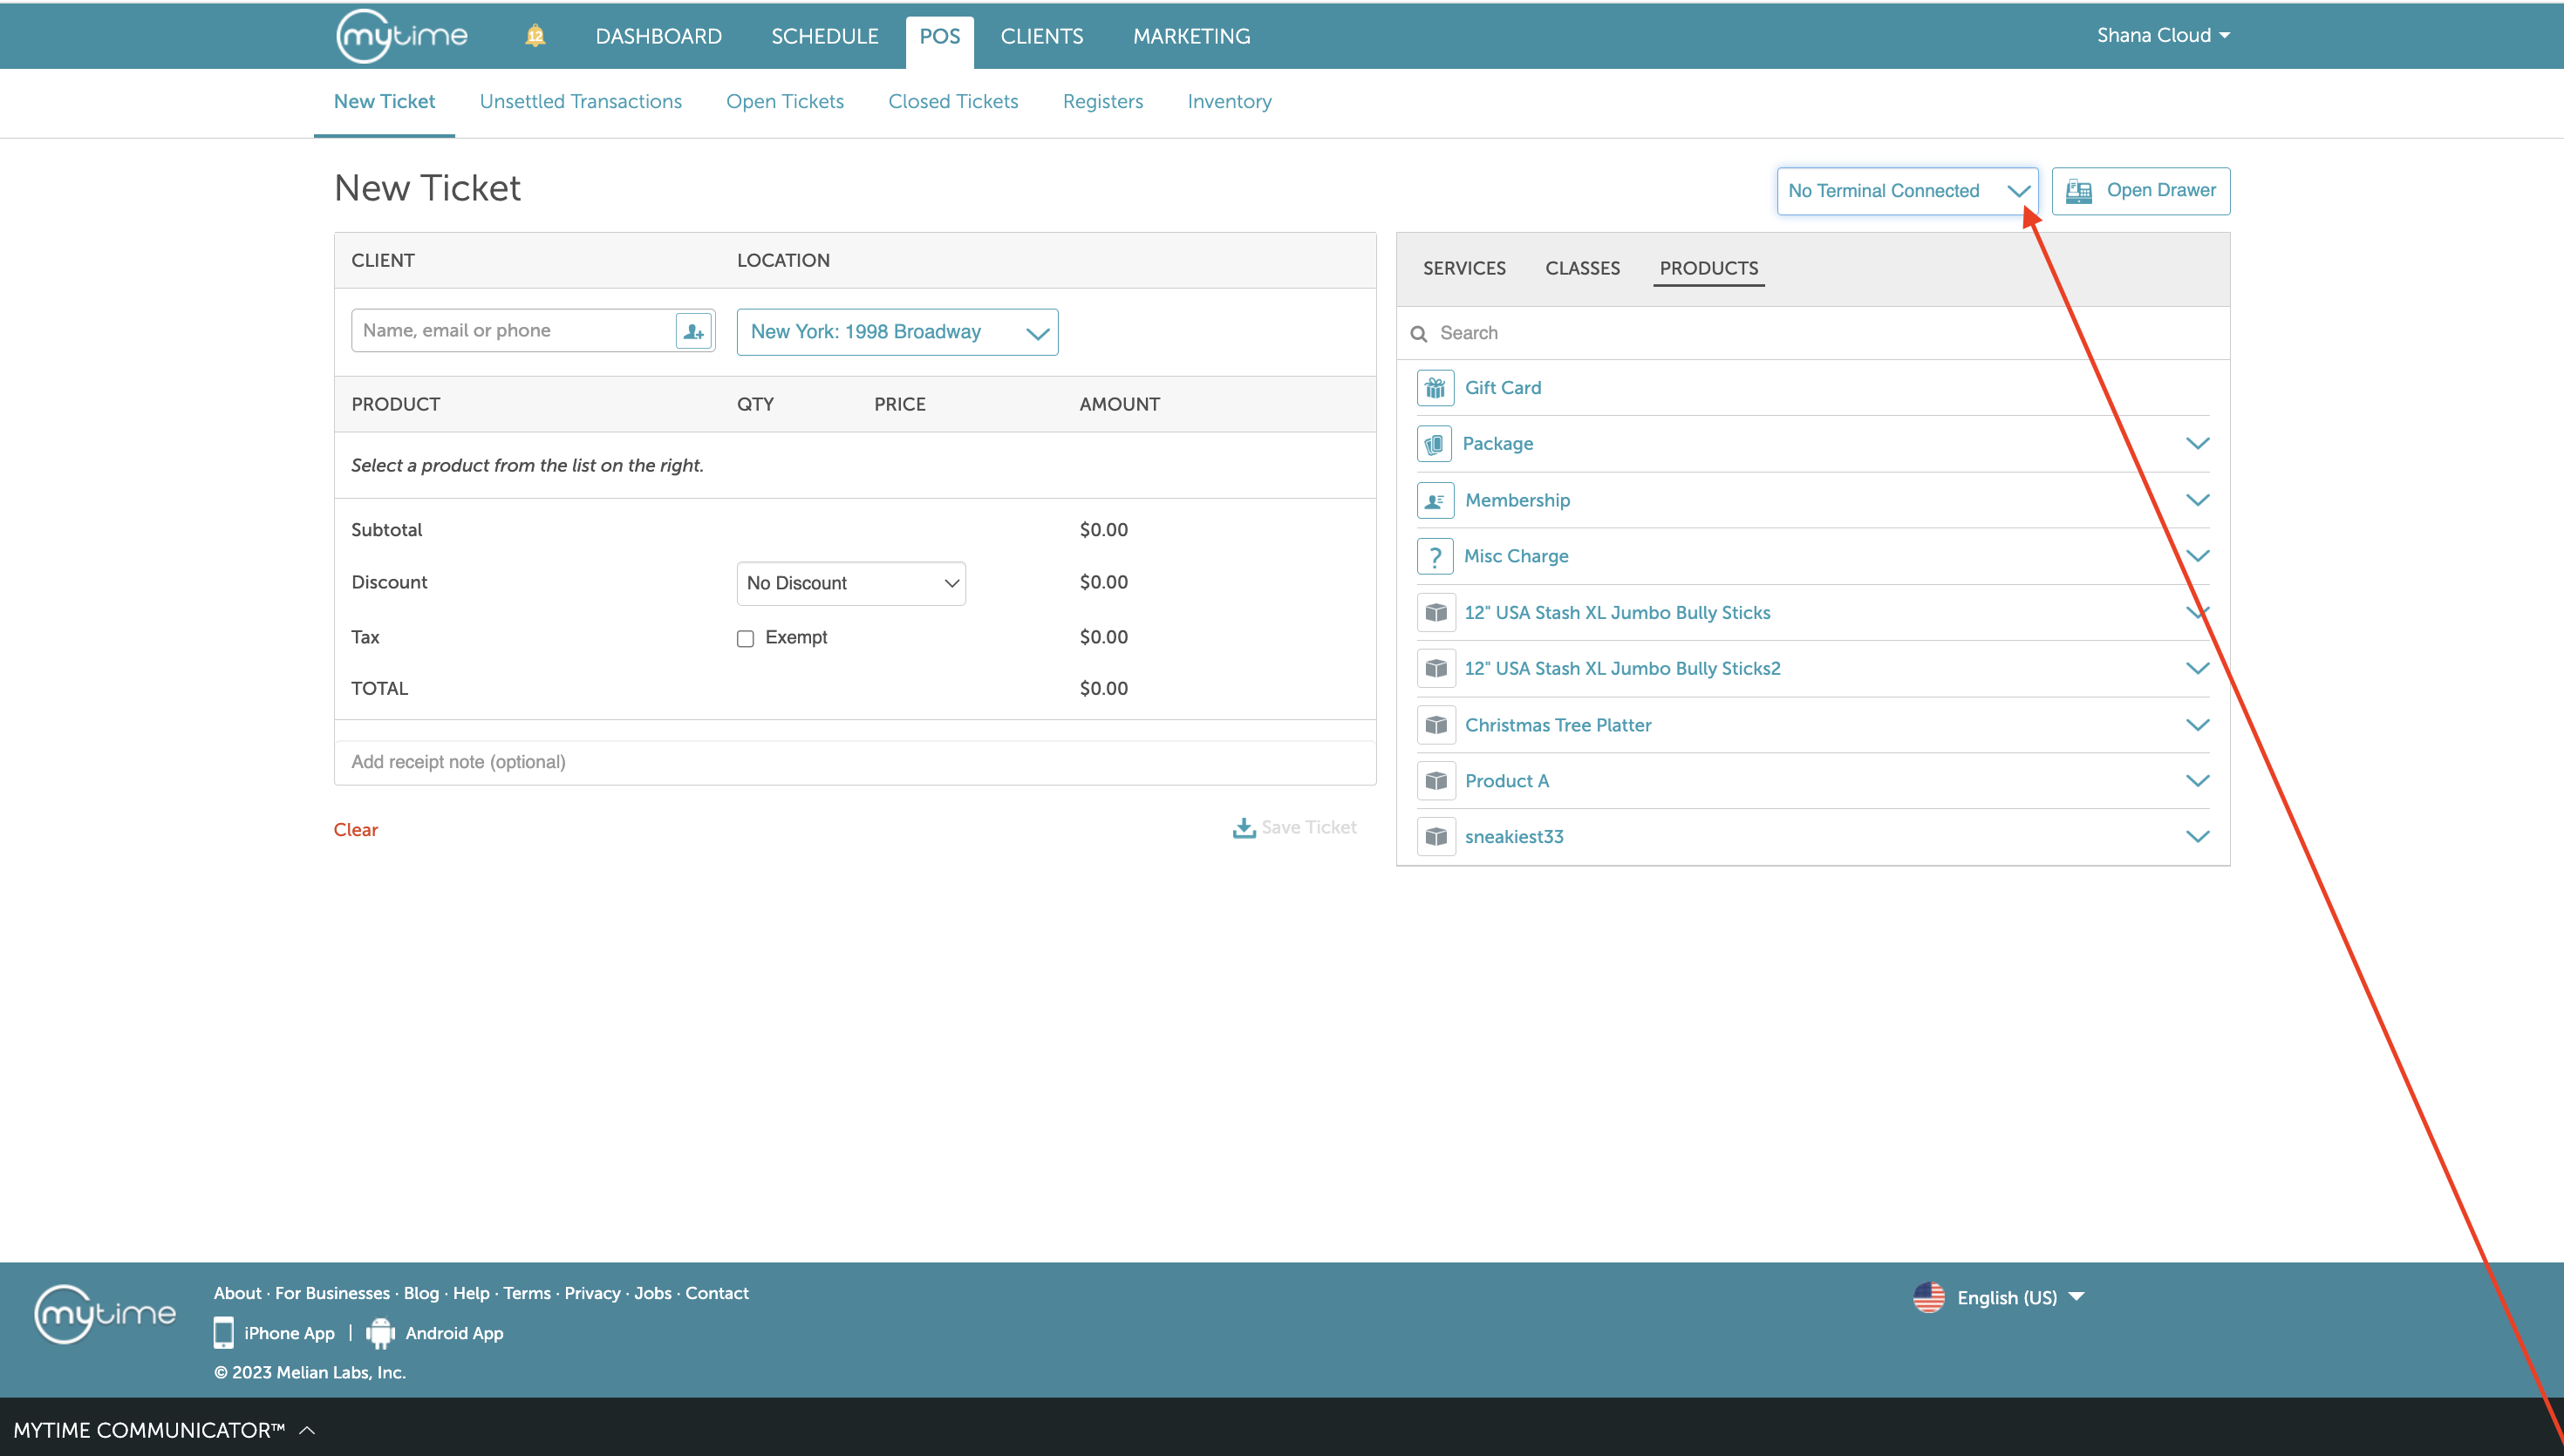
Task: Open the Schedule menu
Action: coord(824,36)
